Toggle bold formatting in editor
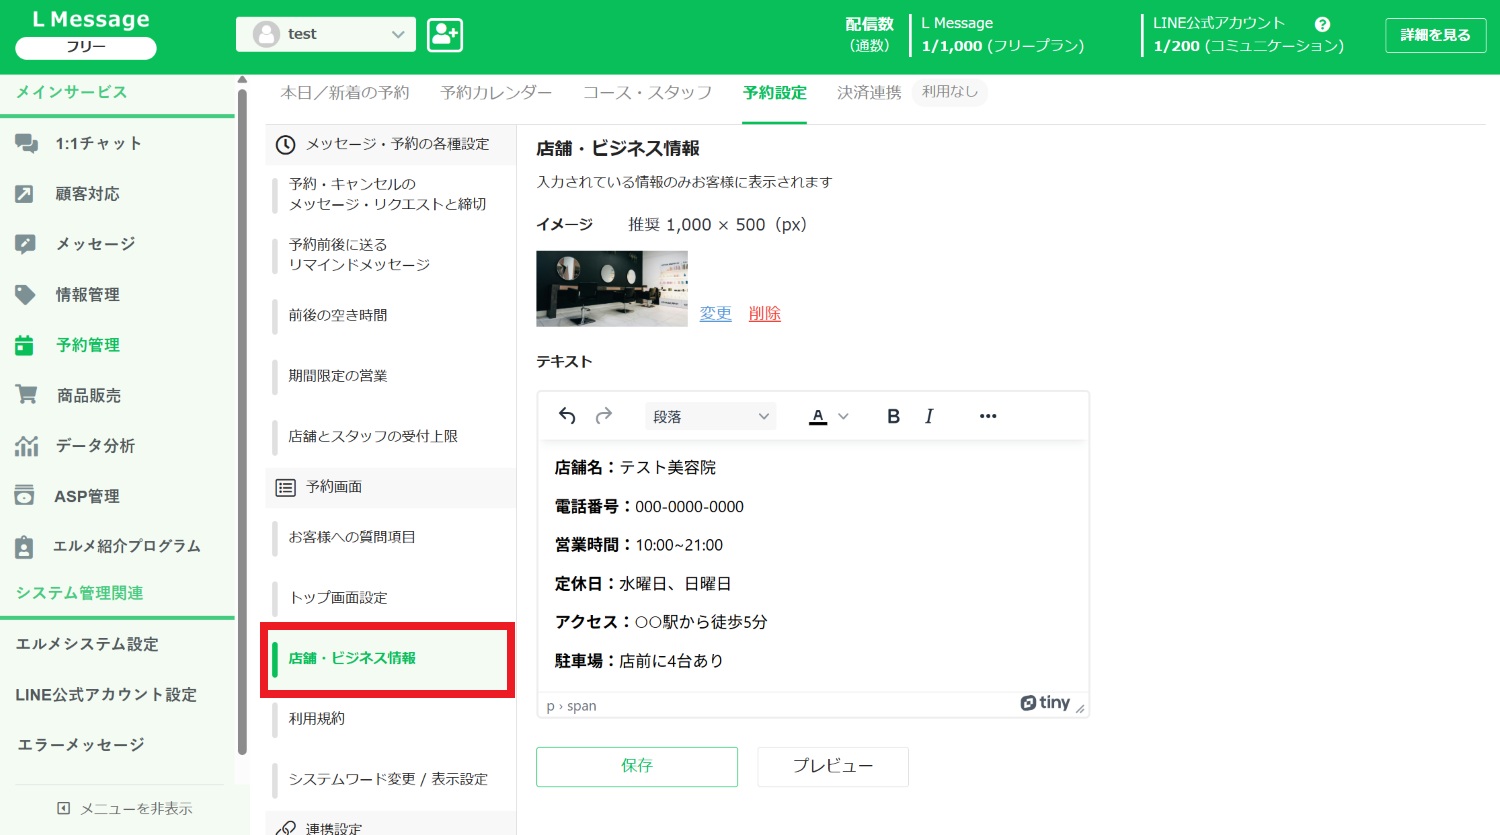The width and height of the screenshot is (1500, 835). click(x=893, y=416)
